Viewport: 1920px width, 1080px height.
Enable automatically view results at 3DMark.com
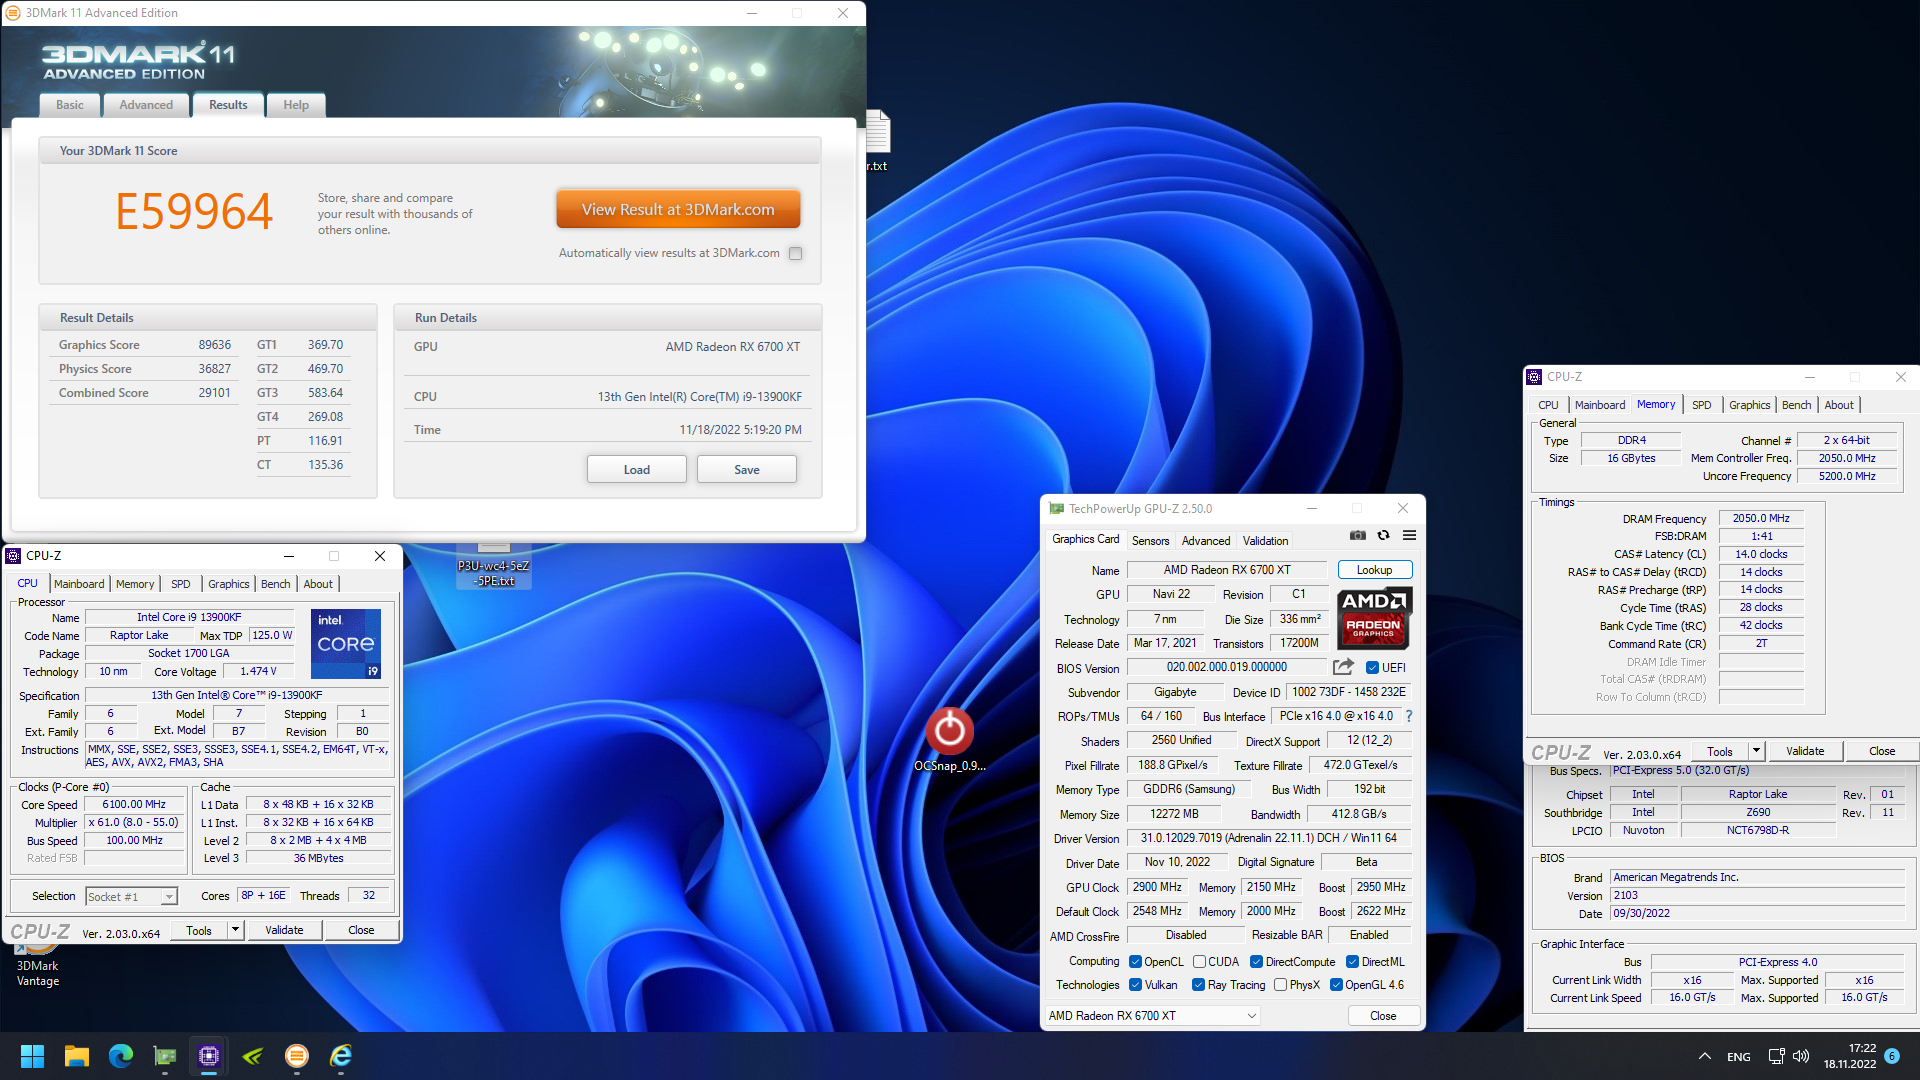pyautogui.click(x=795, y=254)
